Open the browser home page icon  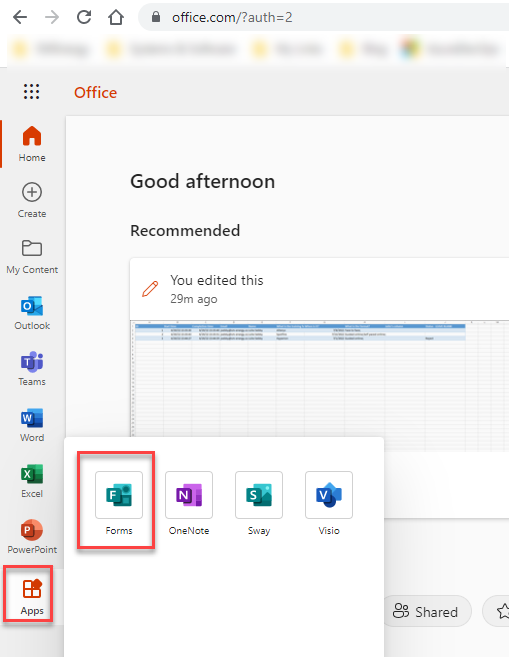click(x=116, y=17)
